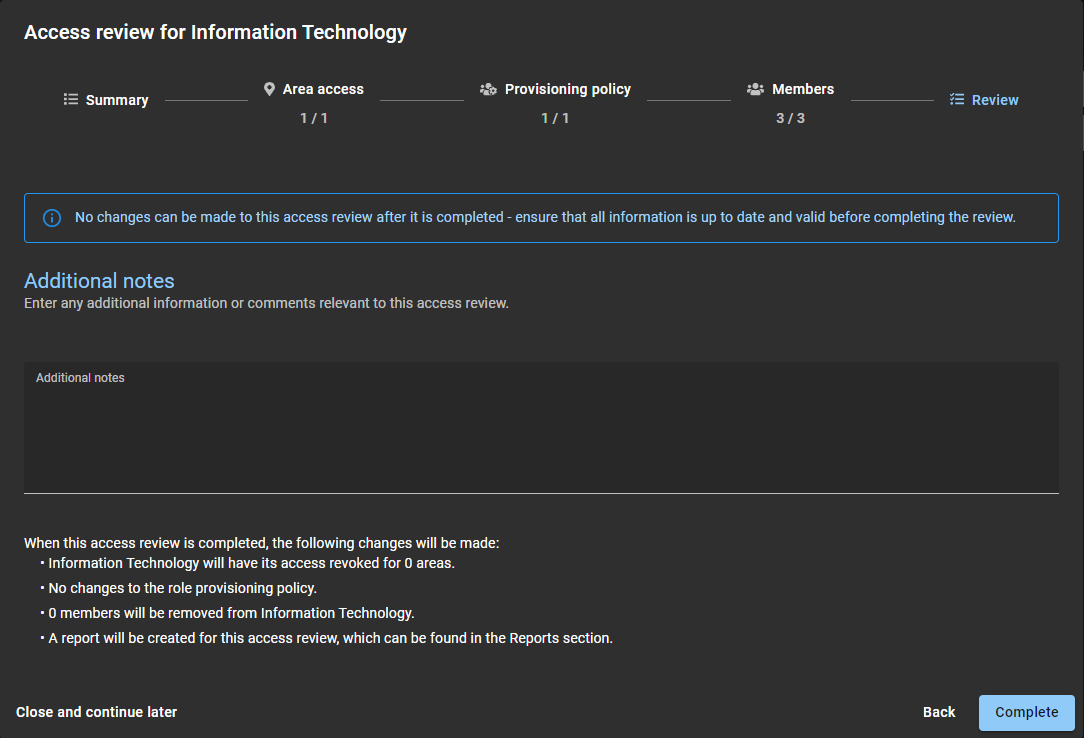Click the Area access location pin icon
This screenshot has height=738, width=1084.
[x=269, y=89]
